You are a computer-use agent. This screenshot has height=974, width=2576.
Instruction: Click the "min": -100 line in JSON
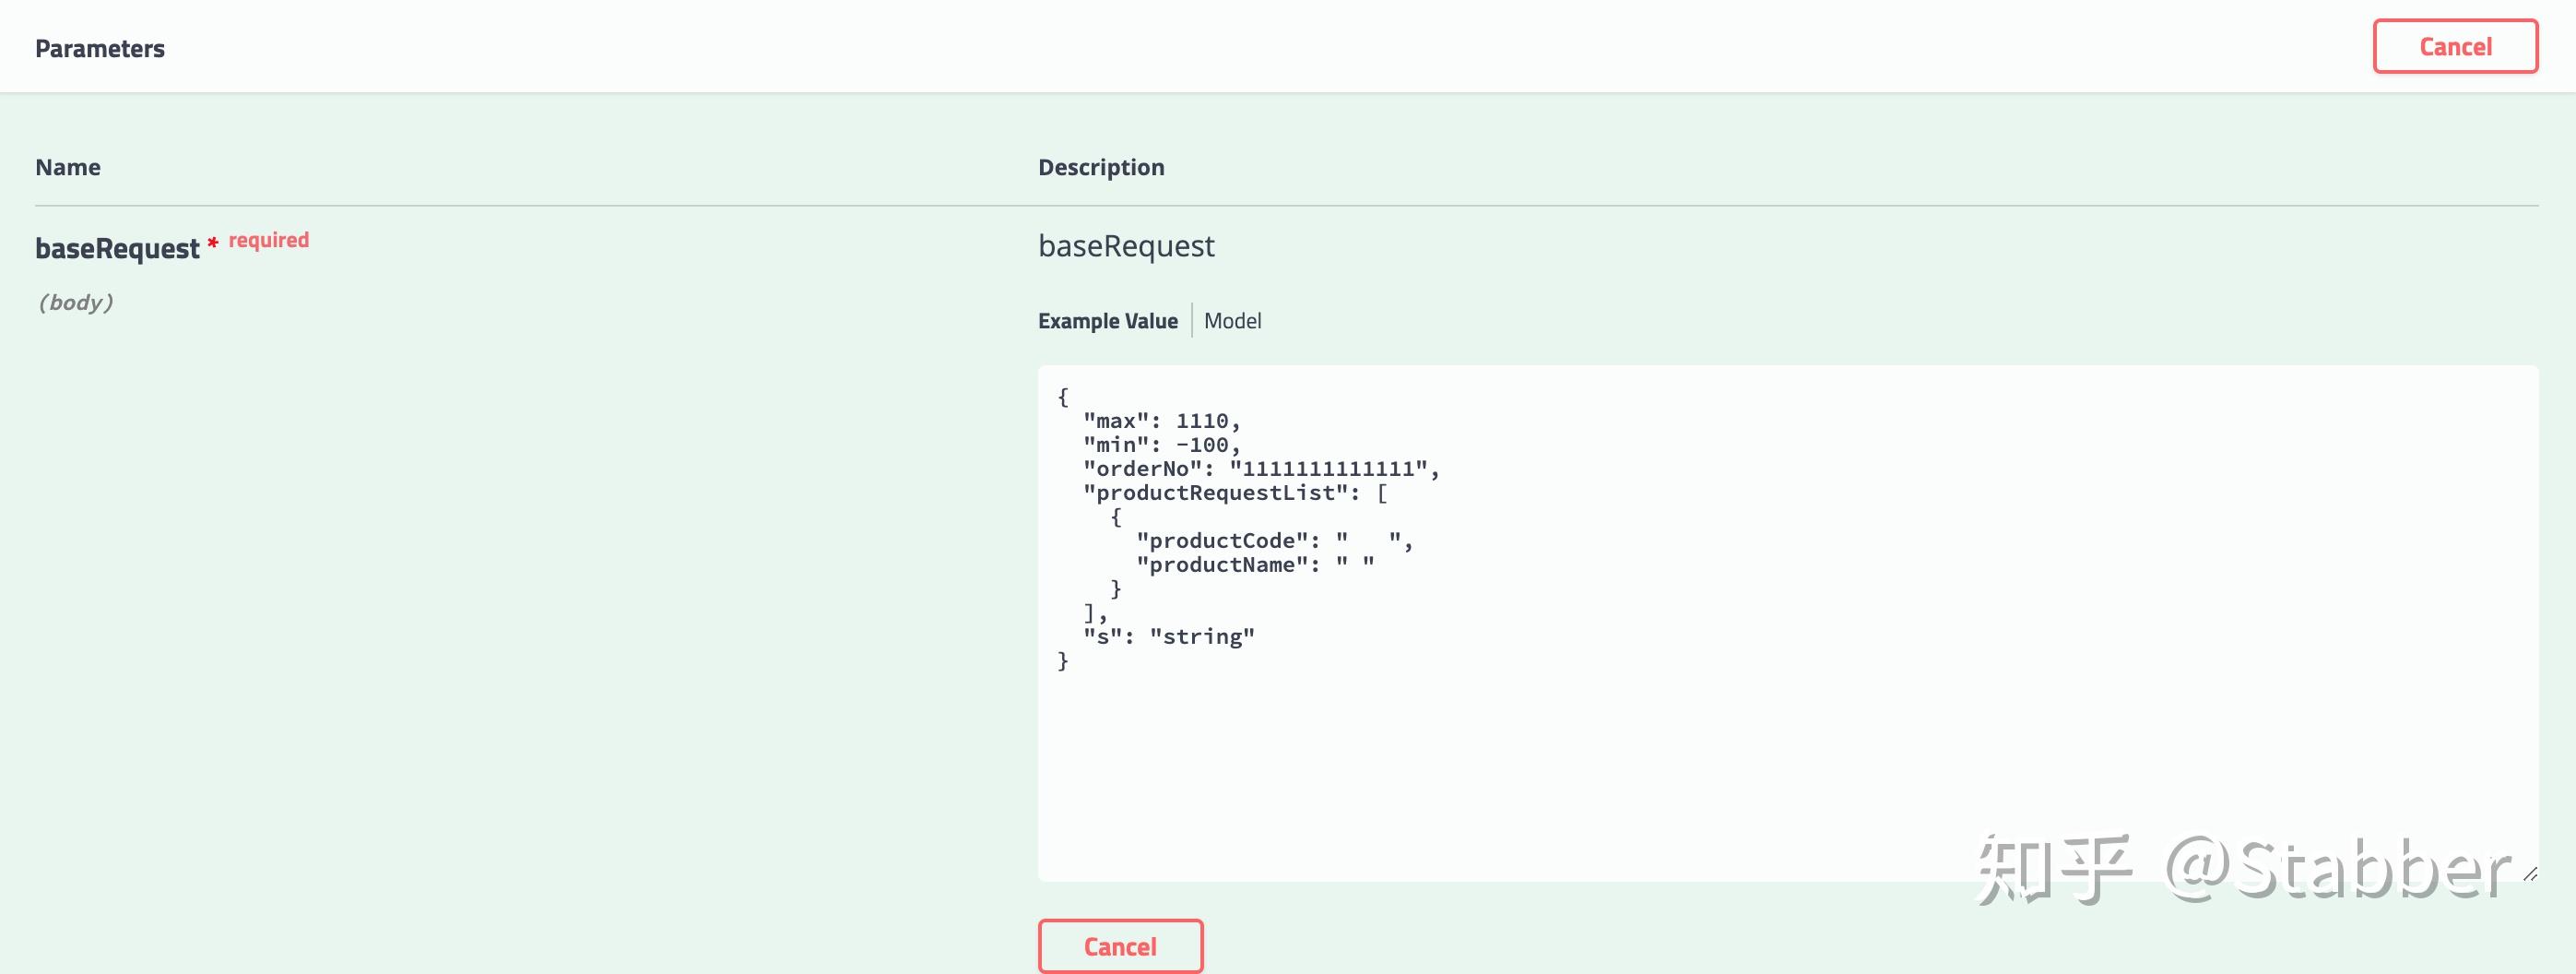pos(1161,445)
